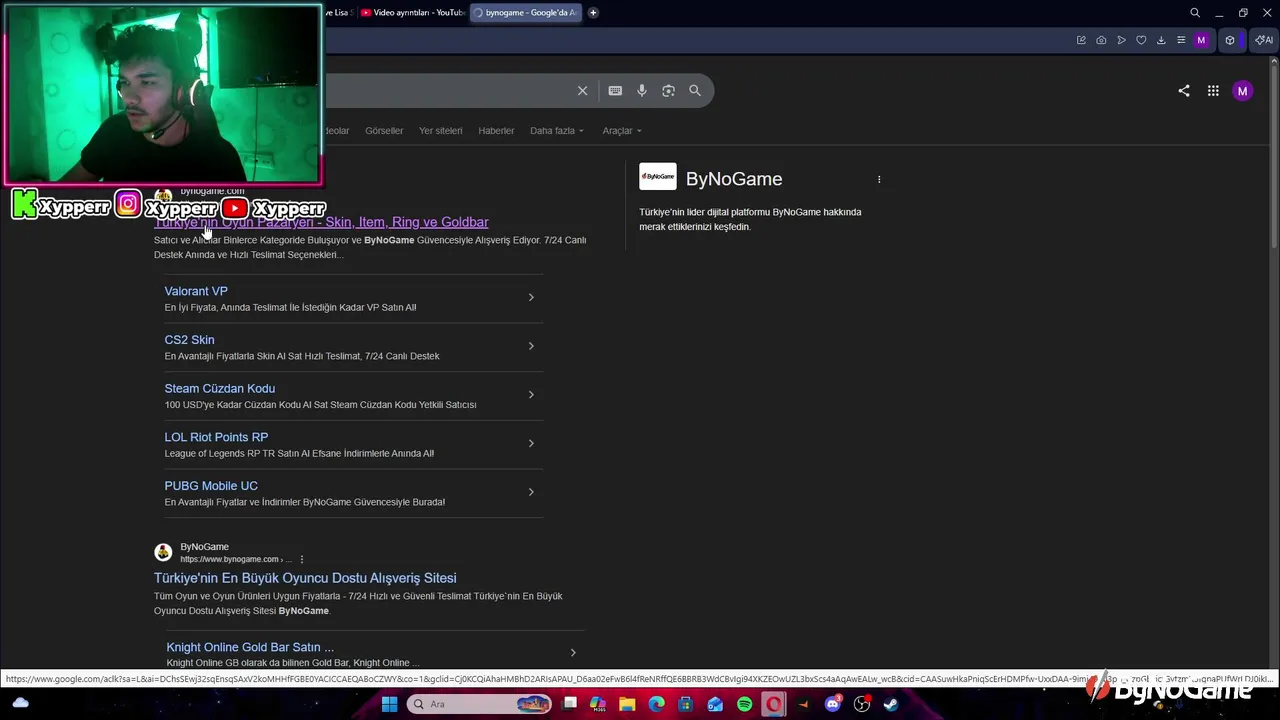Open Türkiye'nin Oyun Pazaryeri sponsored result
The height and width of the screenshot is (720, 1280).
pos(321,222)
